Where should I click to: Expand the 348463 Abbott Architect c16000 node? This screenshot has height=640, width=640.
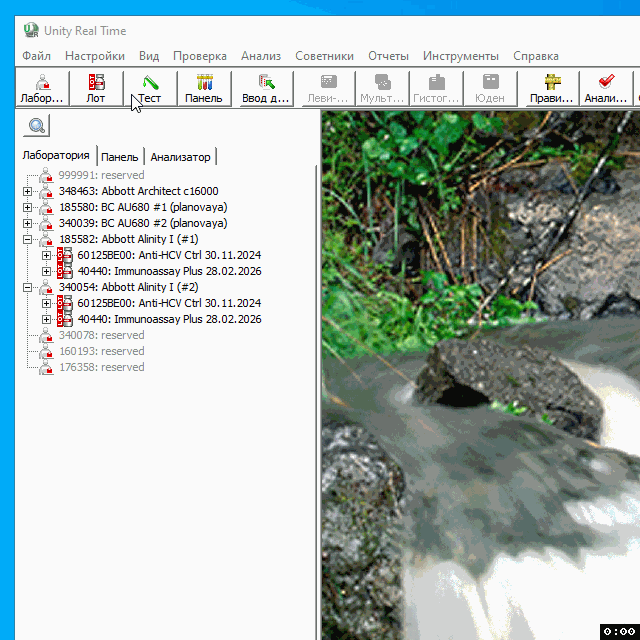pyautogui.click(x=28, y=191)
